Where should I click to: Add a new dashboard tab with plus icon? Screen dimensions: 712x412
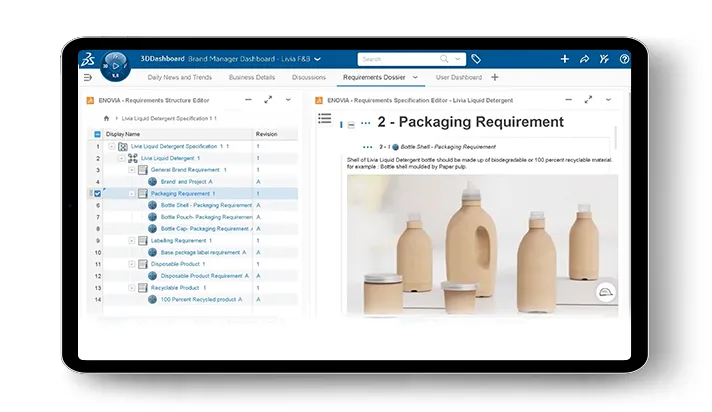495,77
